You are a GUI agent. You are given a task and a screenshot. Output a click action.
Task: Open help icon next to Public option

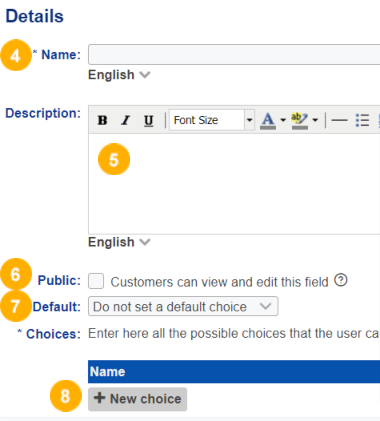[341, 280]
